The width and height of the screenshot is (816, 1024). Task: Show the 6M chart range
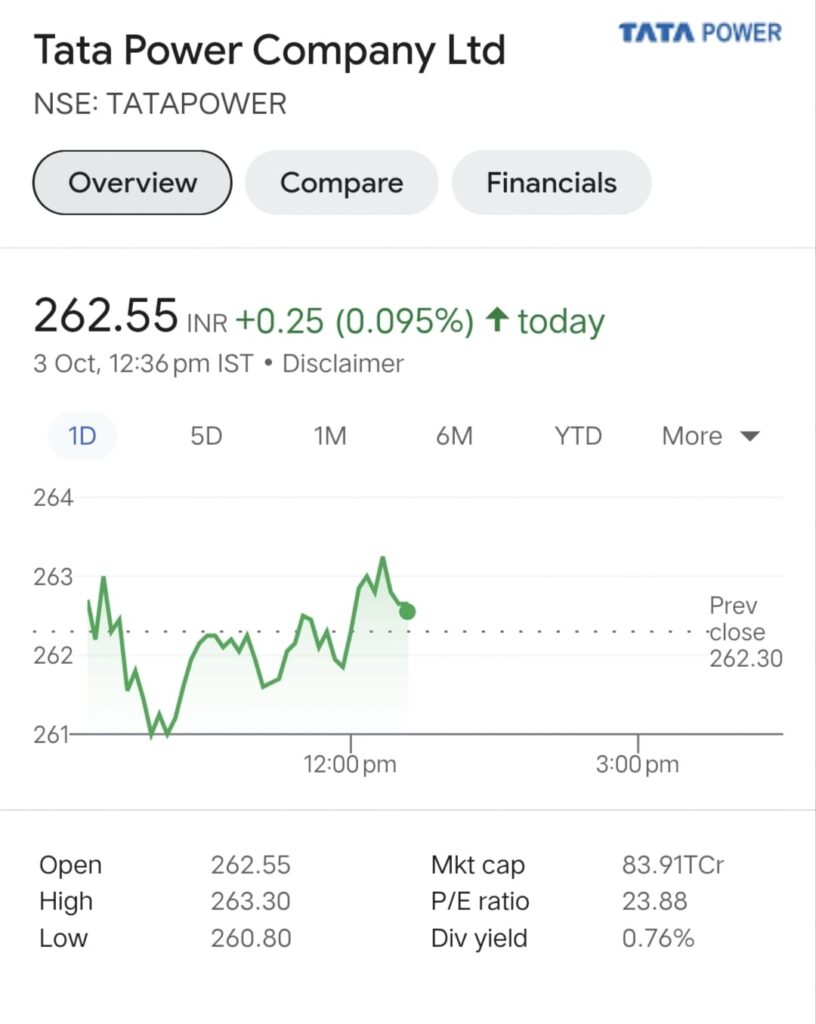click(454, 436)
